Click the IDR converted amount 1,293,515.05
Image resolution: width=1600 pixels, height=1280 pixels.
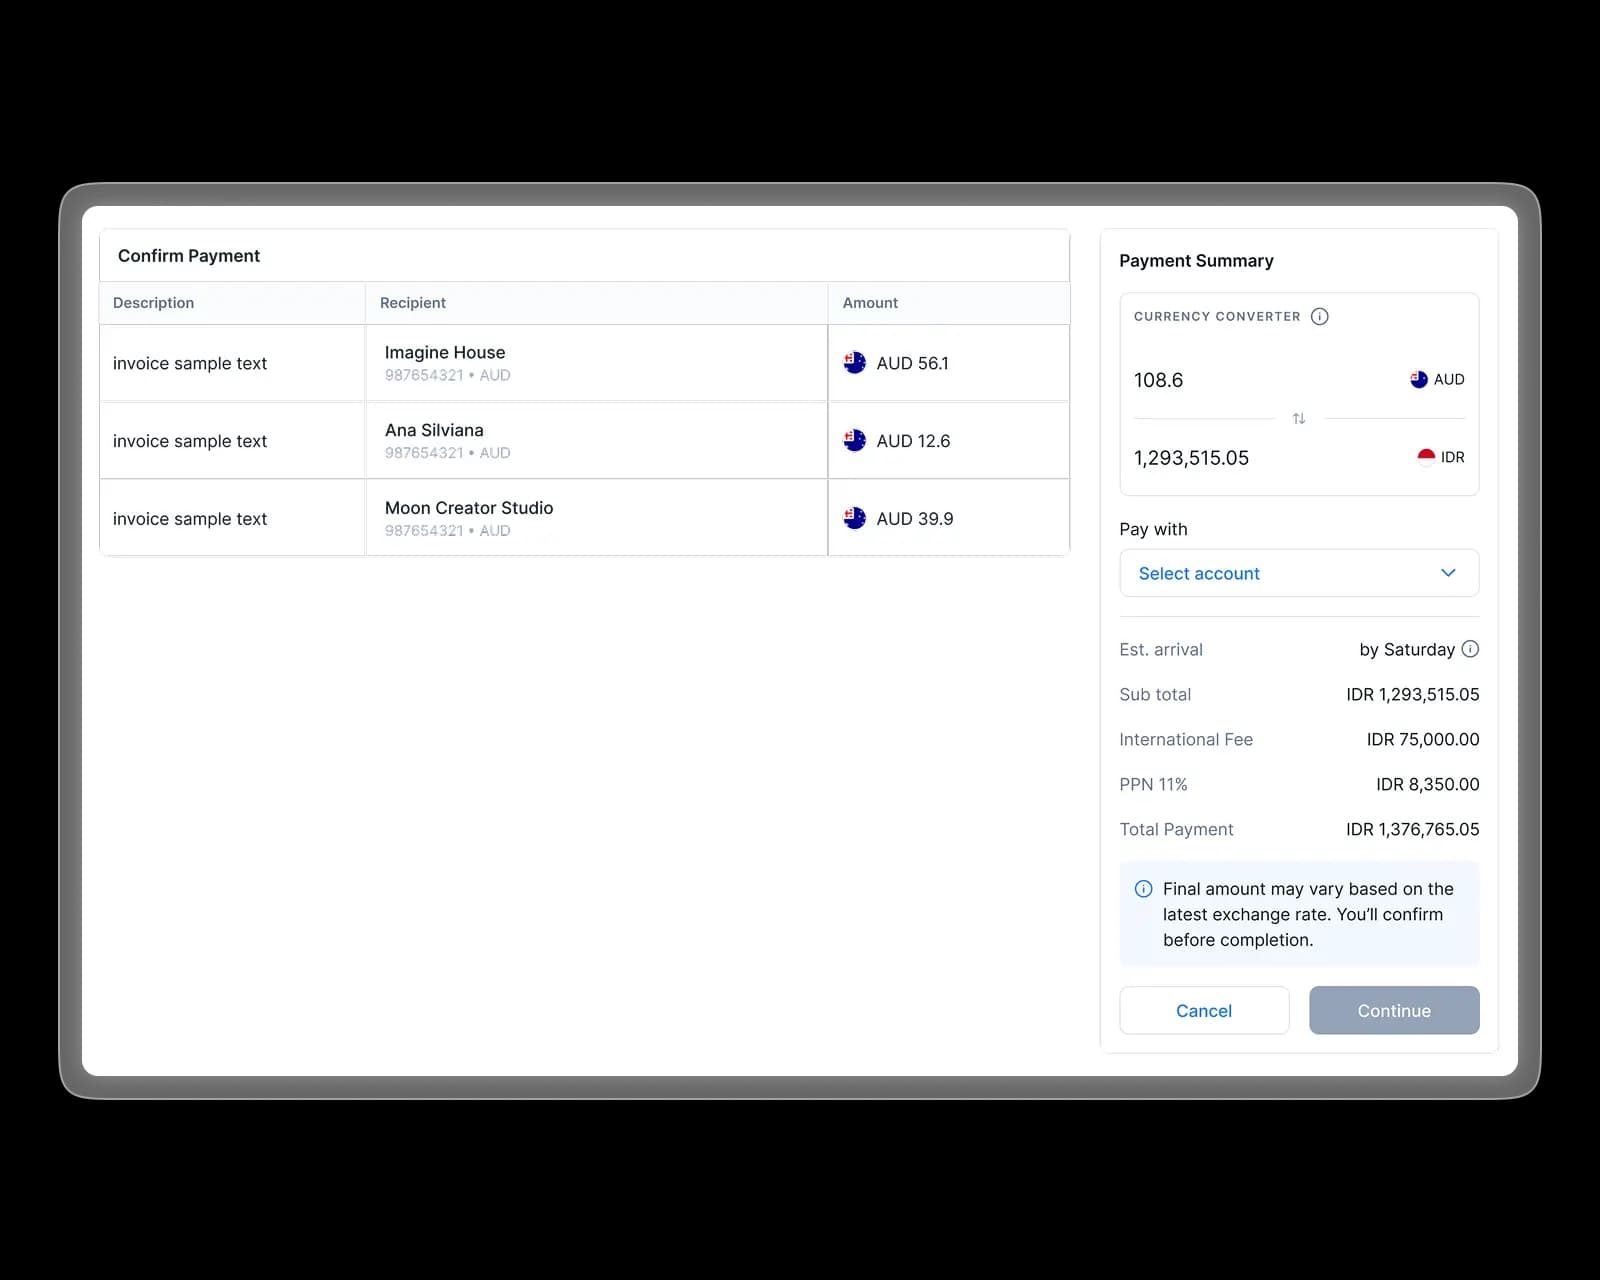point(1191,457)
